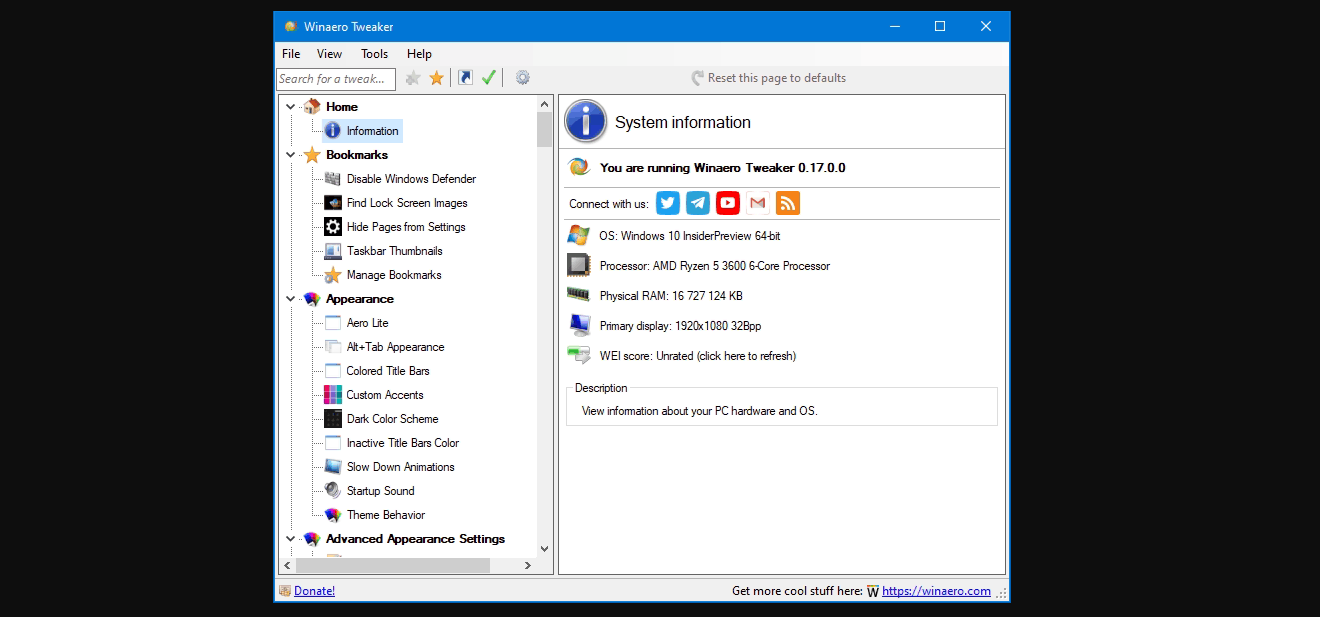The height and width of the screenshot is (617, 1320).
Task: Focus the Search for a tweak field
Action: click(336, 79)
